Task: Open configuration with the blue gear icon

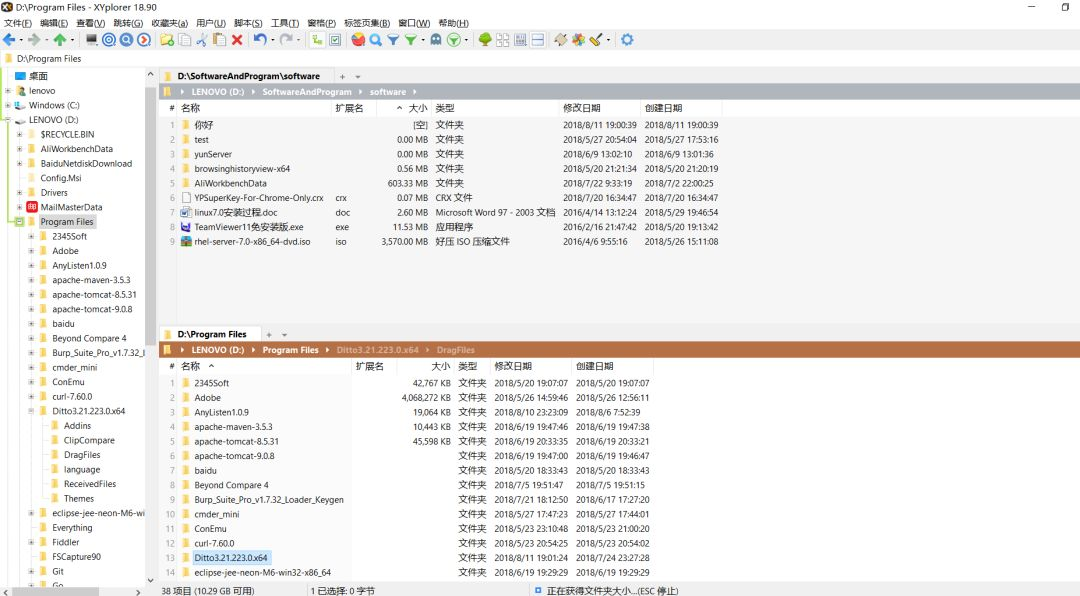Action: [x=627, y=40]
